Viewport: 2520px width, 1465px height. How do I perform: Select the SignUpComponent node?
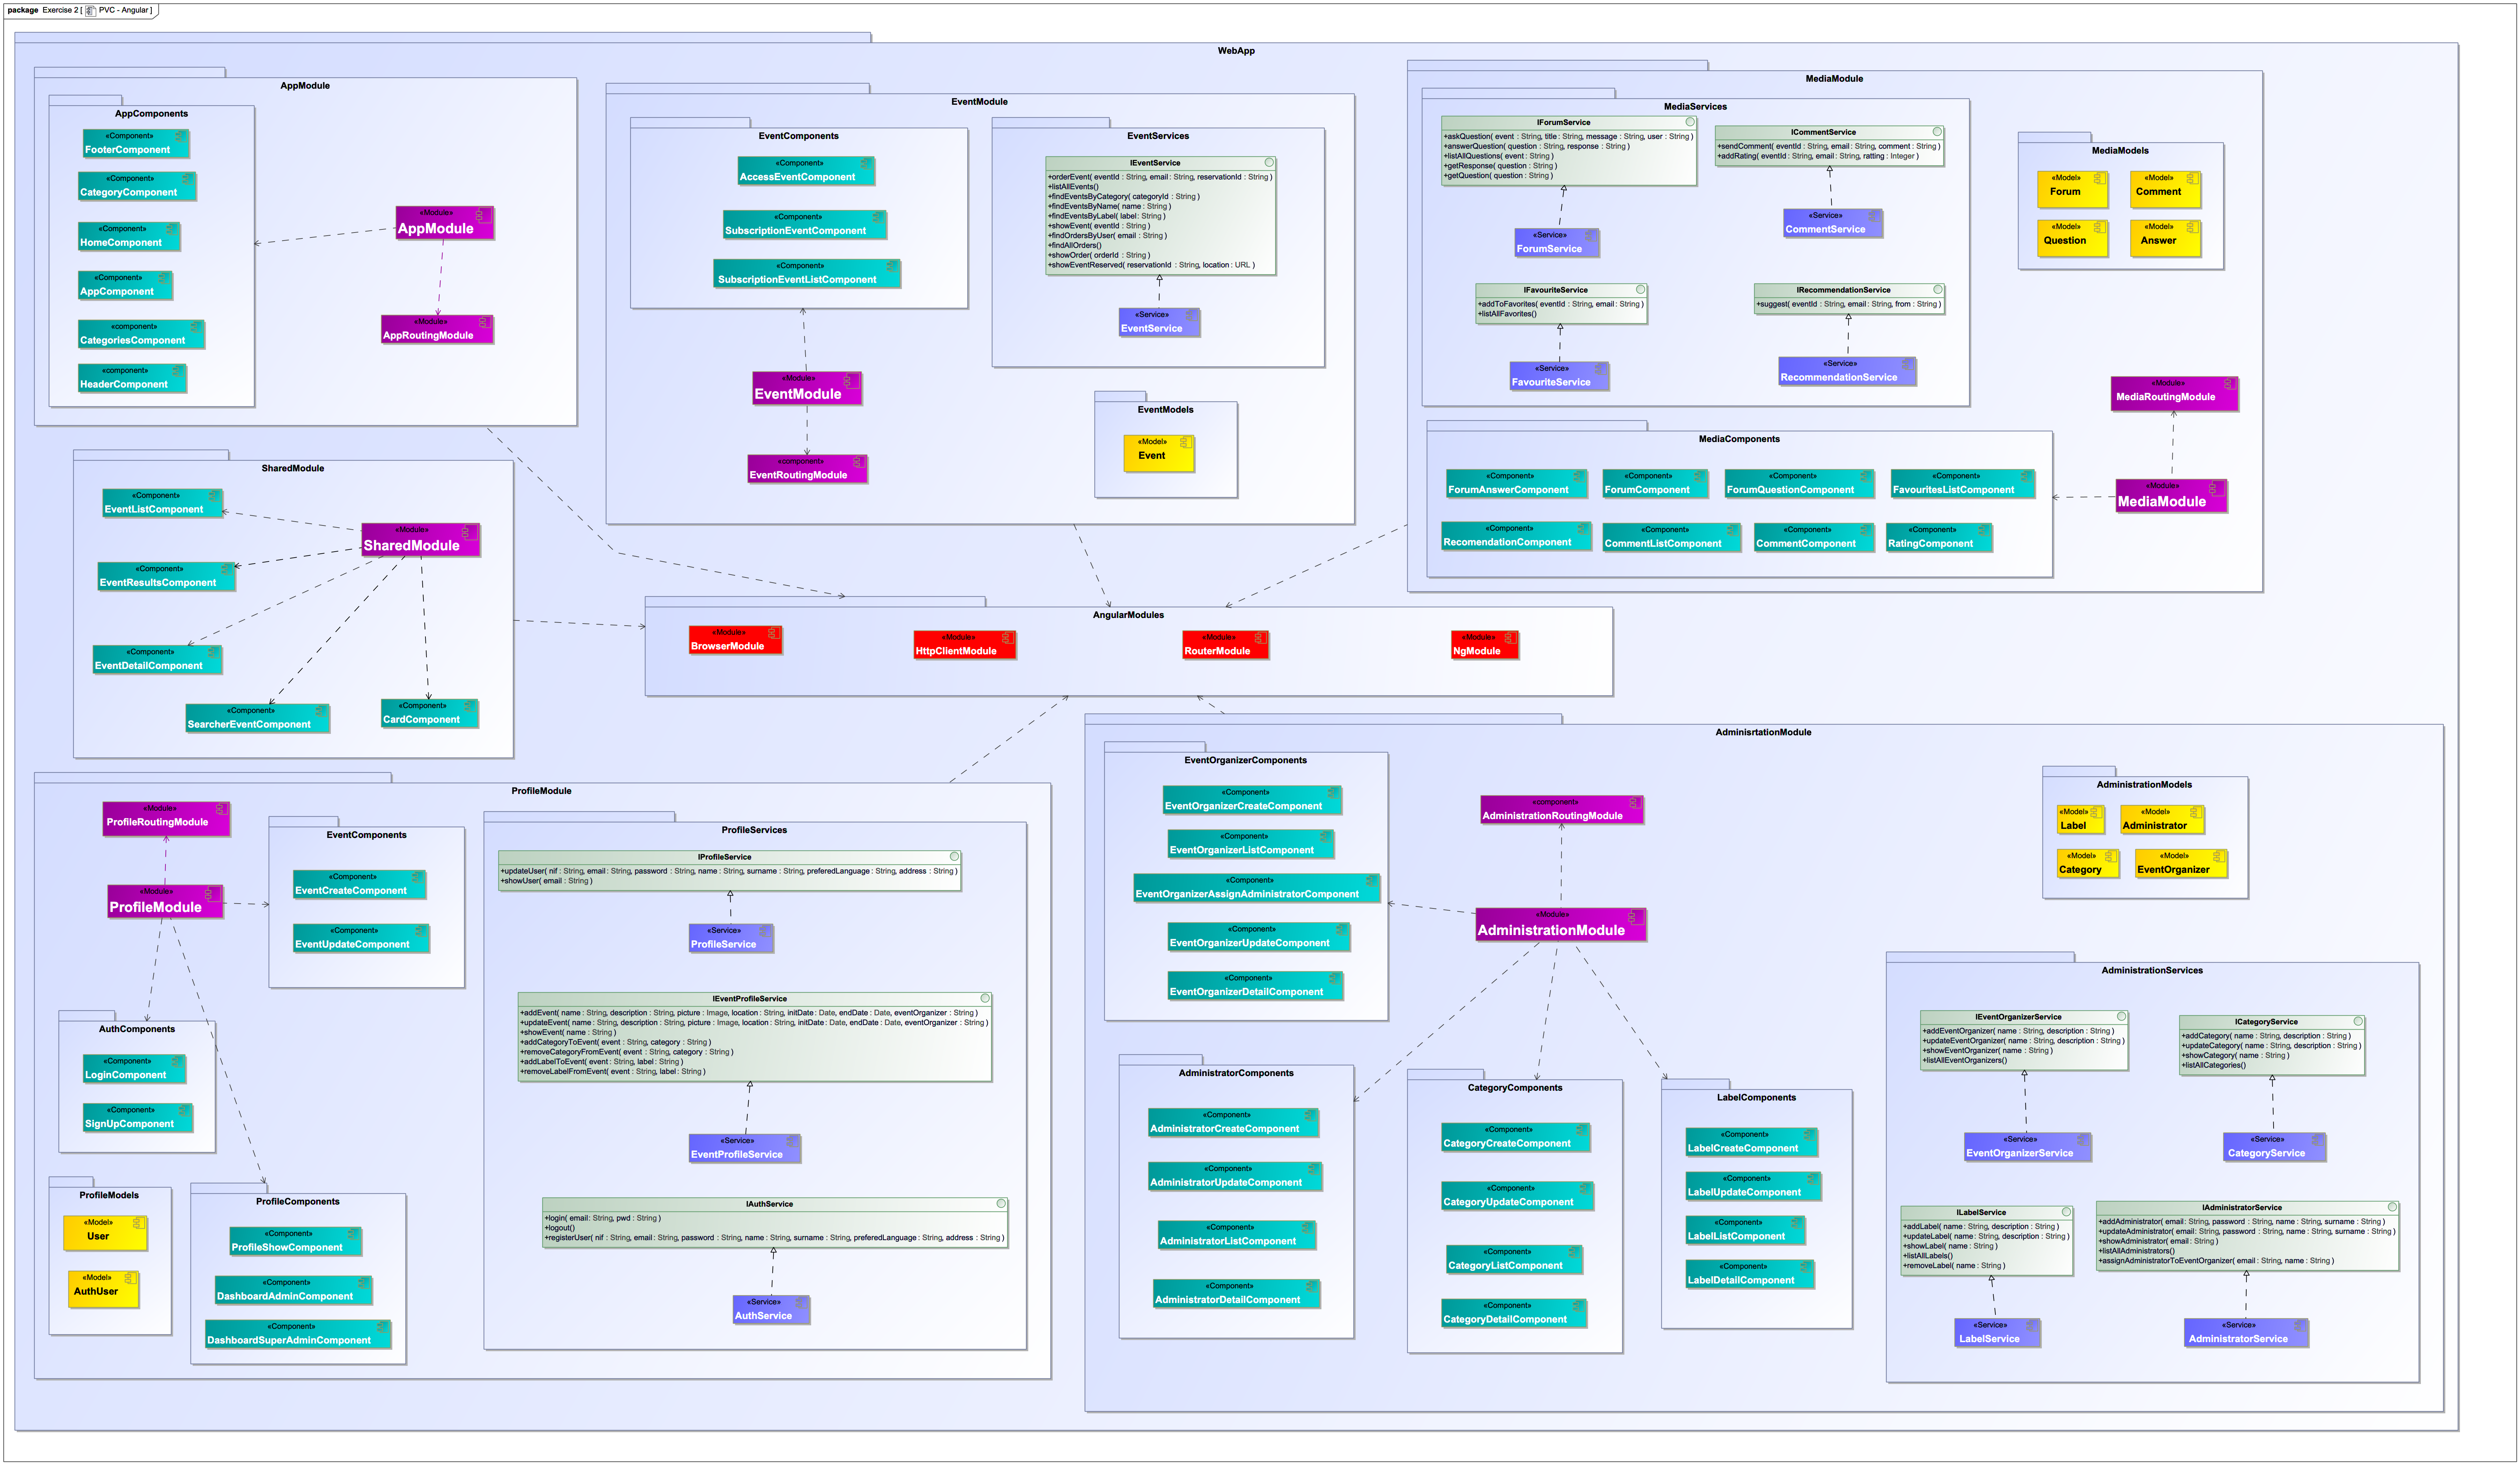(137, 1118)
